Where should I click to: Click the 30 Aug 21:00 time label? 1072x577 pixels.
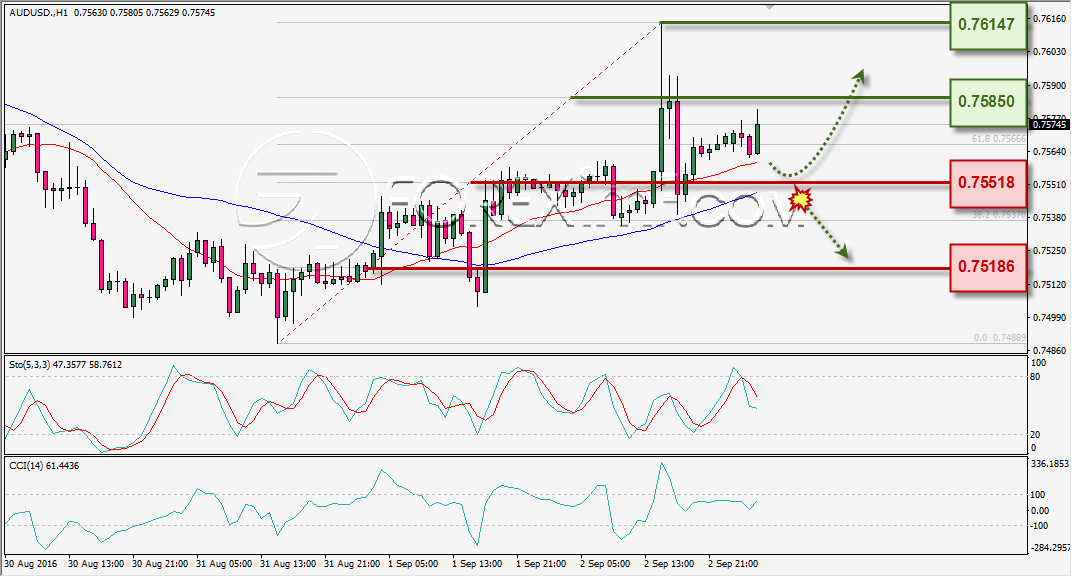161,564
